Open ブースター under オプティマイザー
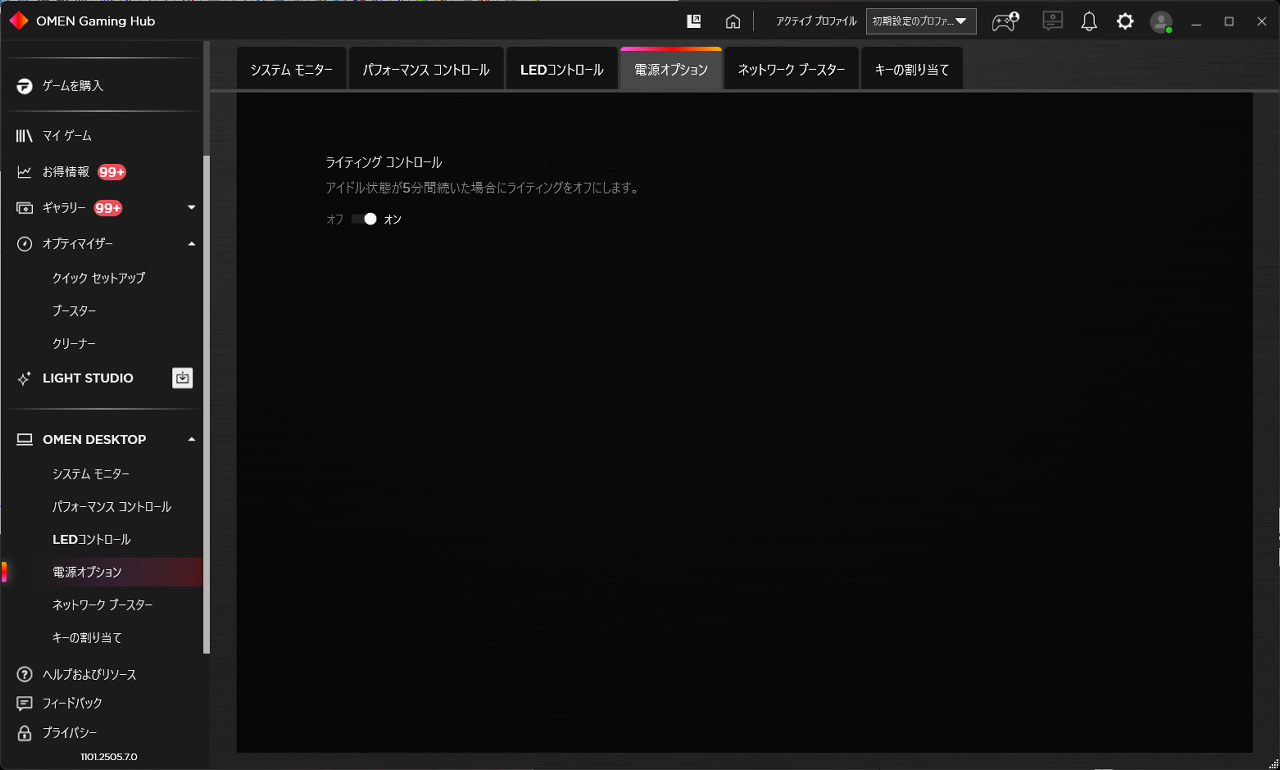Screen dimensions: 1280x770 point(74,311)
